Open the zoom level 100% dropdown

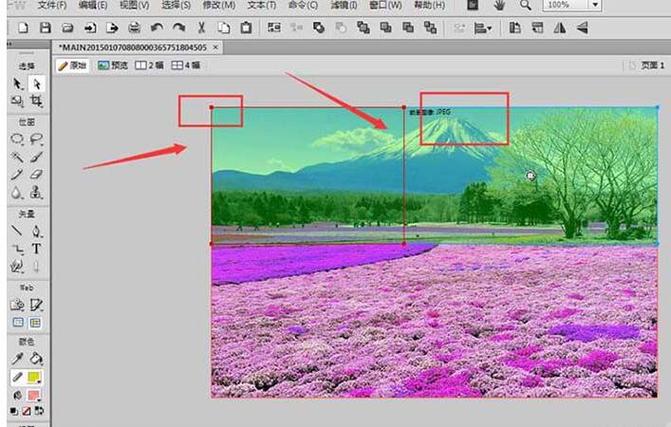pos(596,6)
